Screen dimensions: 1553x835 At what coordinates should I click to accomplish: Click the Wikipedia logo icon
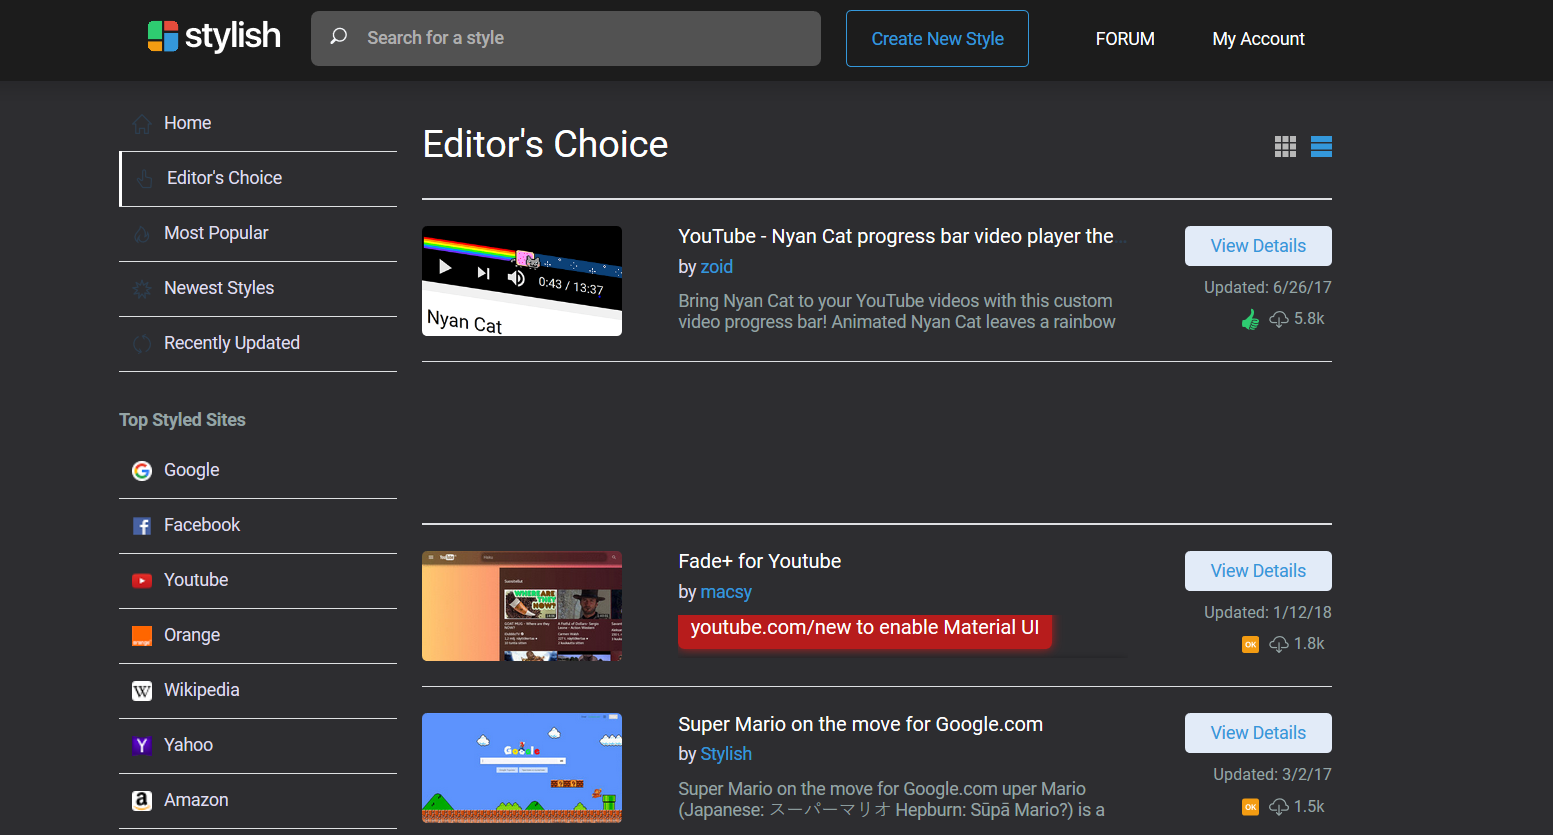pyautogui.click(x=142, y=691)
